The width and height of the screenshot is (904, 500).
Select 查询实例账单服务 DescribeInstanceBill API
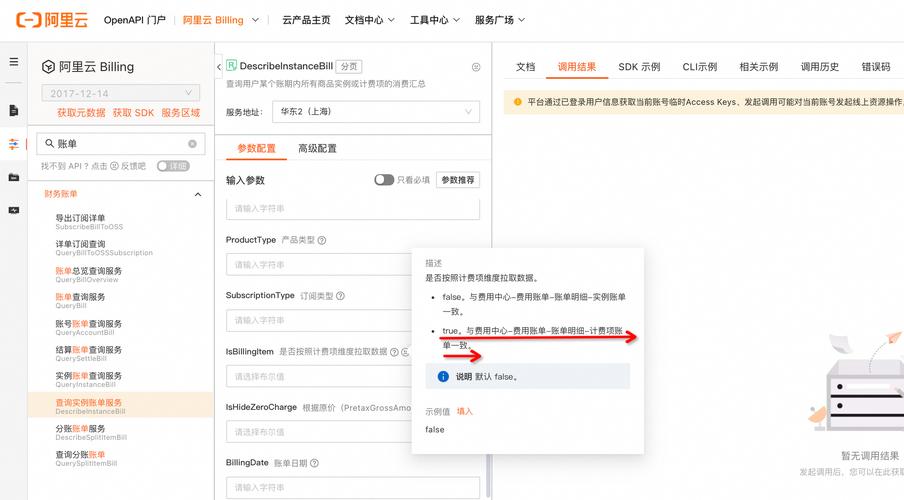coord(120,406)
